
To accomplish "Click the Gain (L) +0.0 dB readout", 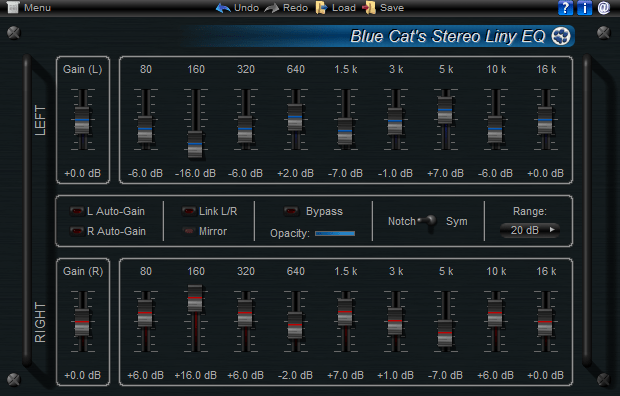I will [83, 173].
